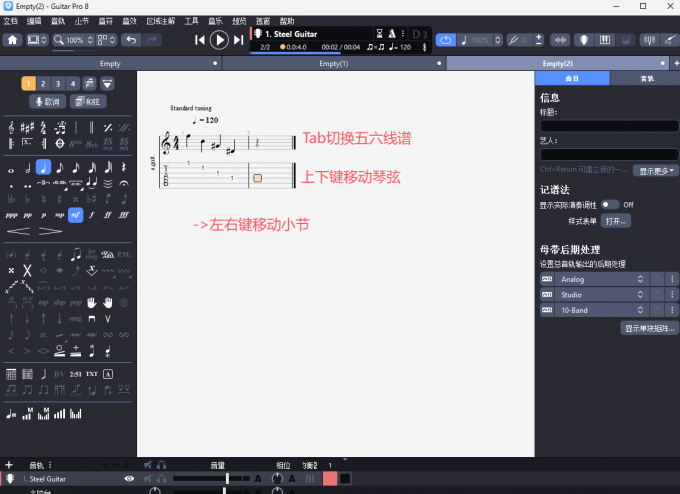This screenshot has width=680, height=494.
Task: Go to the home screen icon
Action: point(13,40)
